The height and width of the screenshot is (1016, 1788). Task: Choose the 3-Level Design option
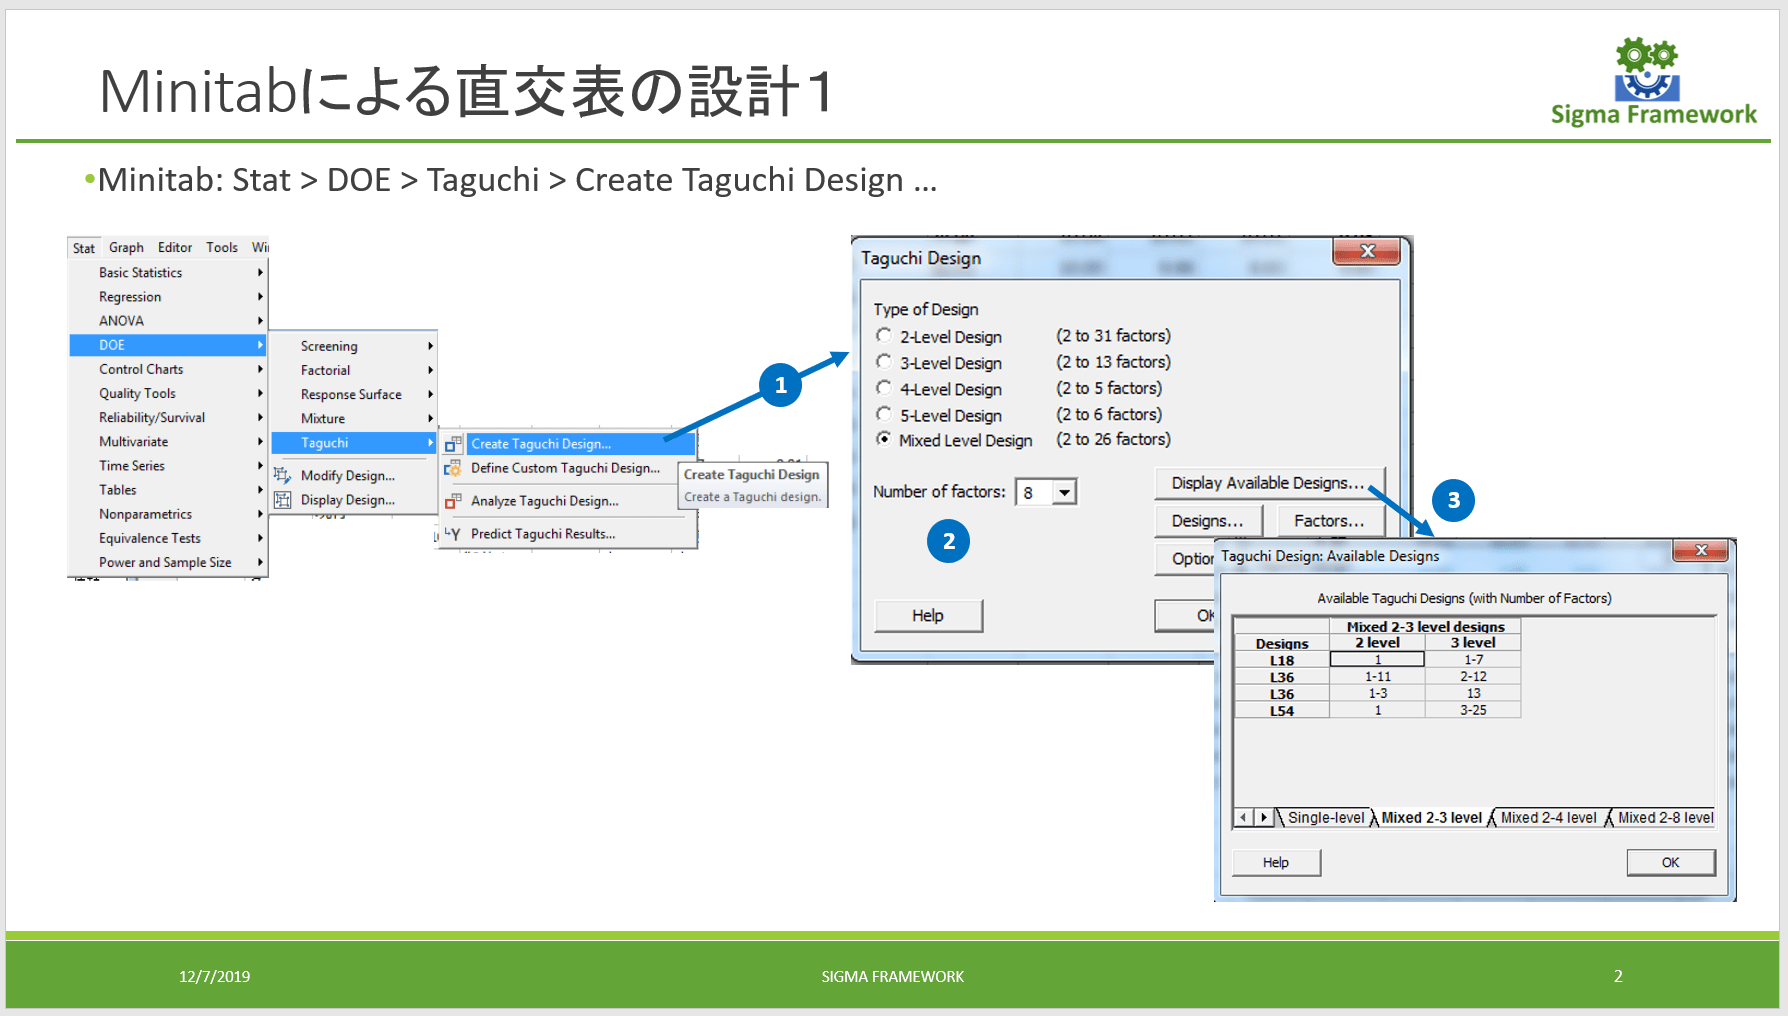click(x=884, y=362)
